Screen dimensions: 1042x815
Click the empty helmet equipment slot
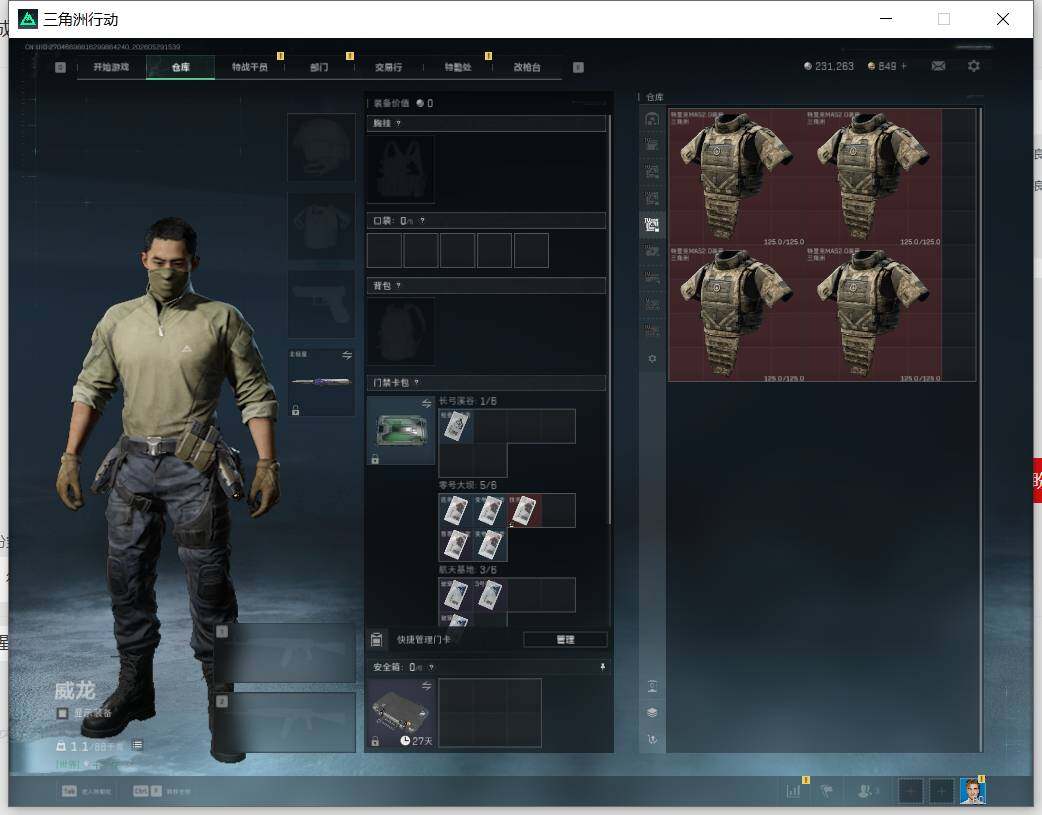point(321,147)
